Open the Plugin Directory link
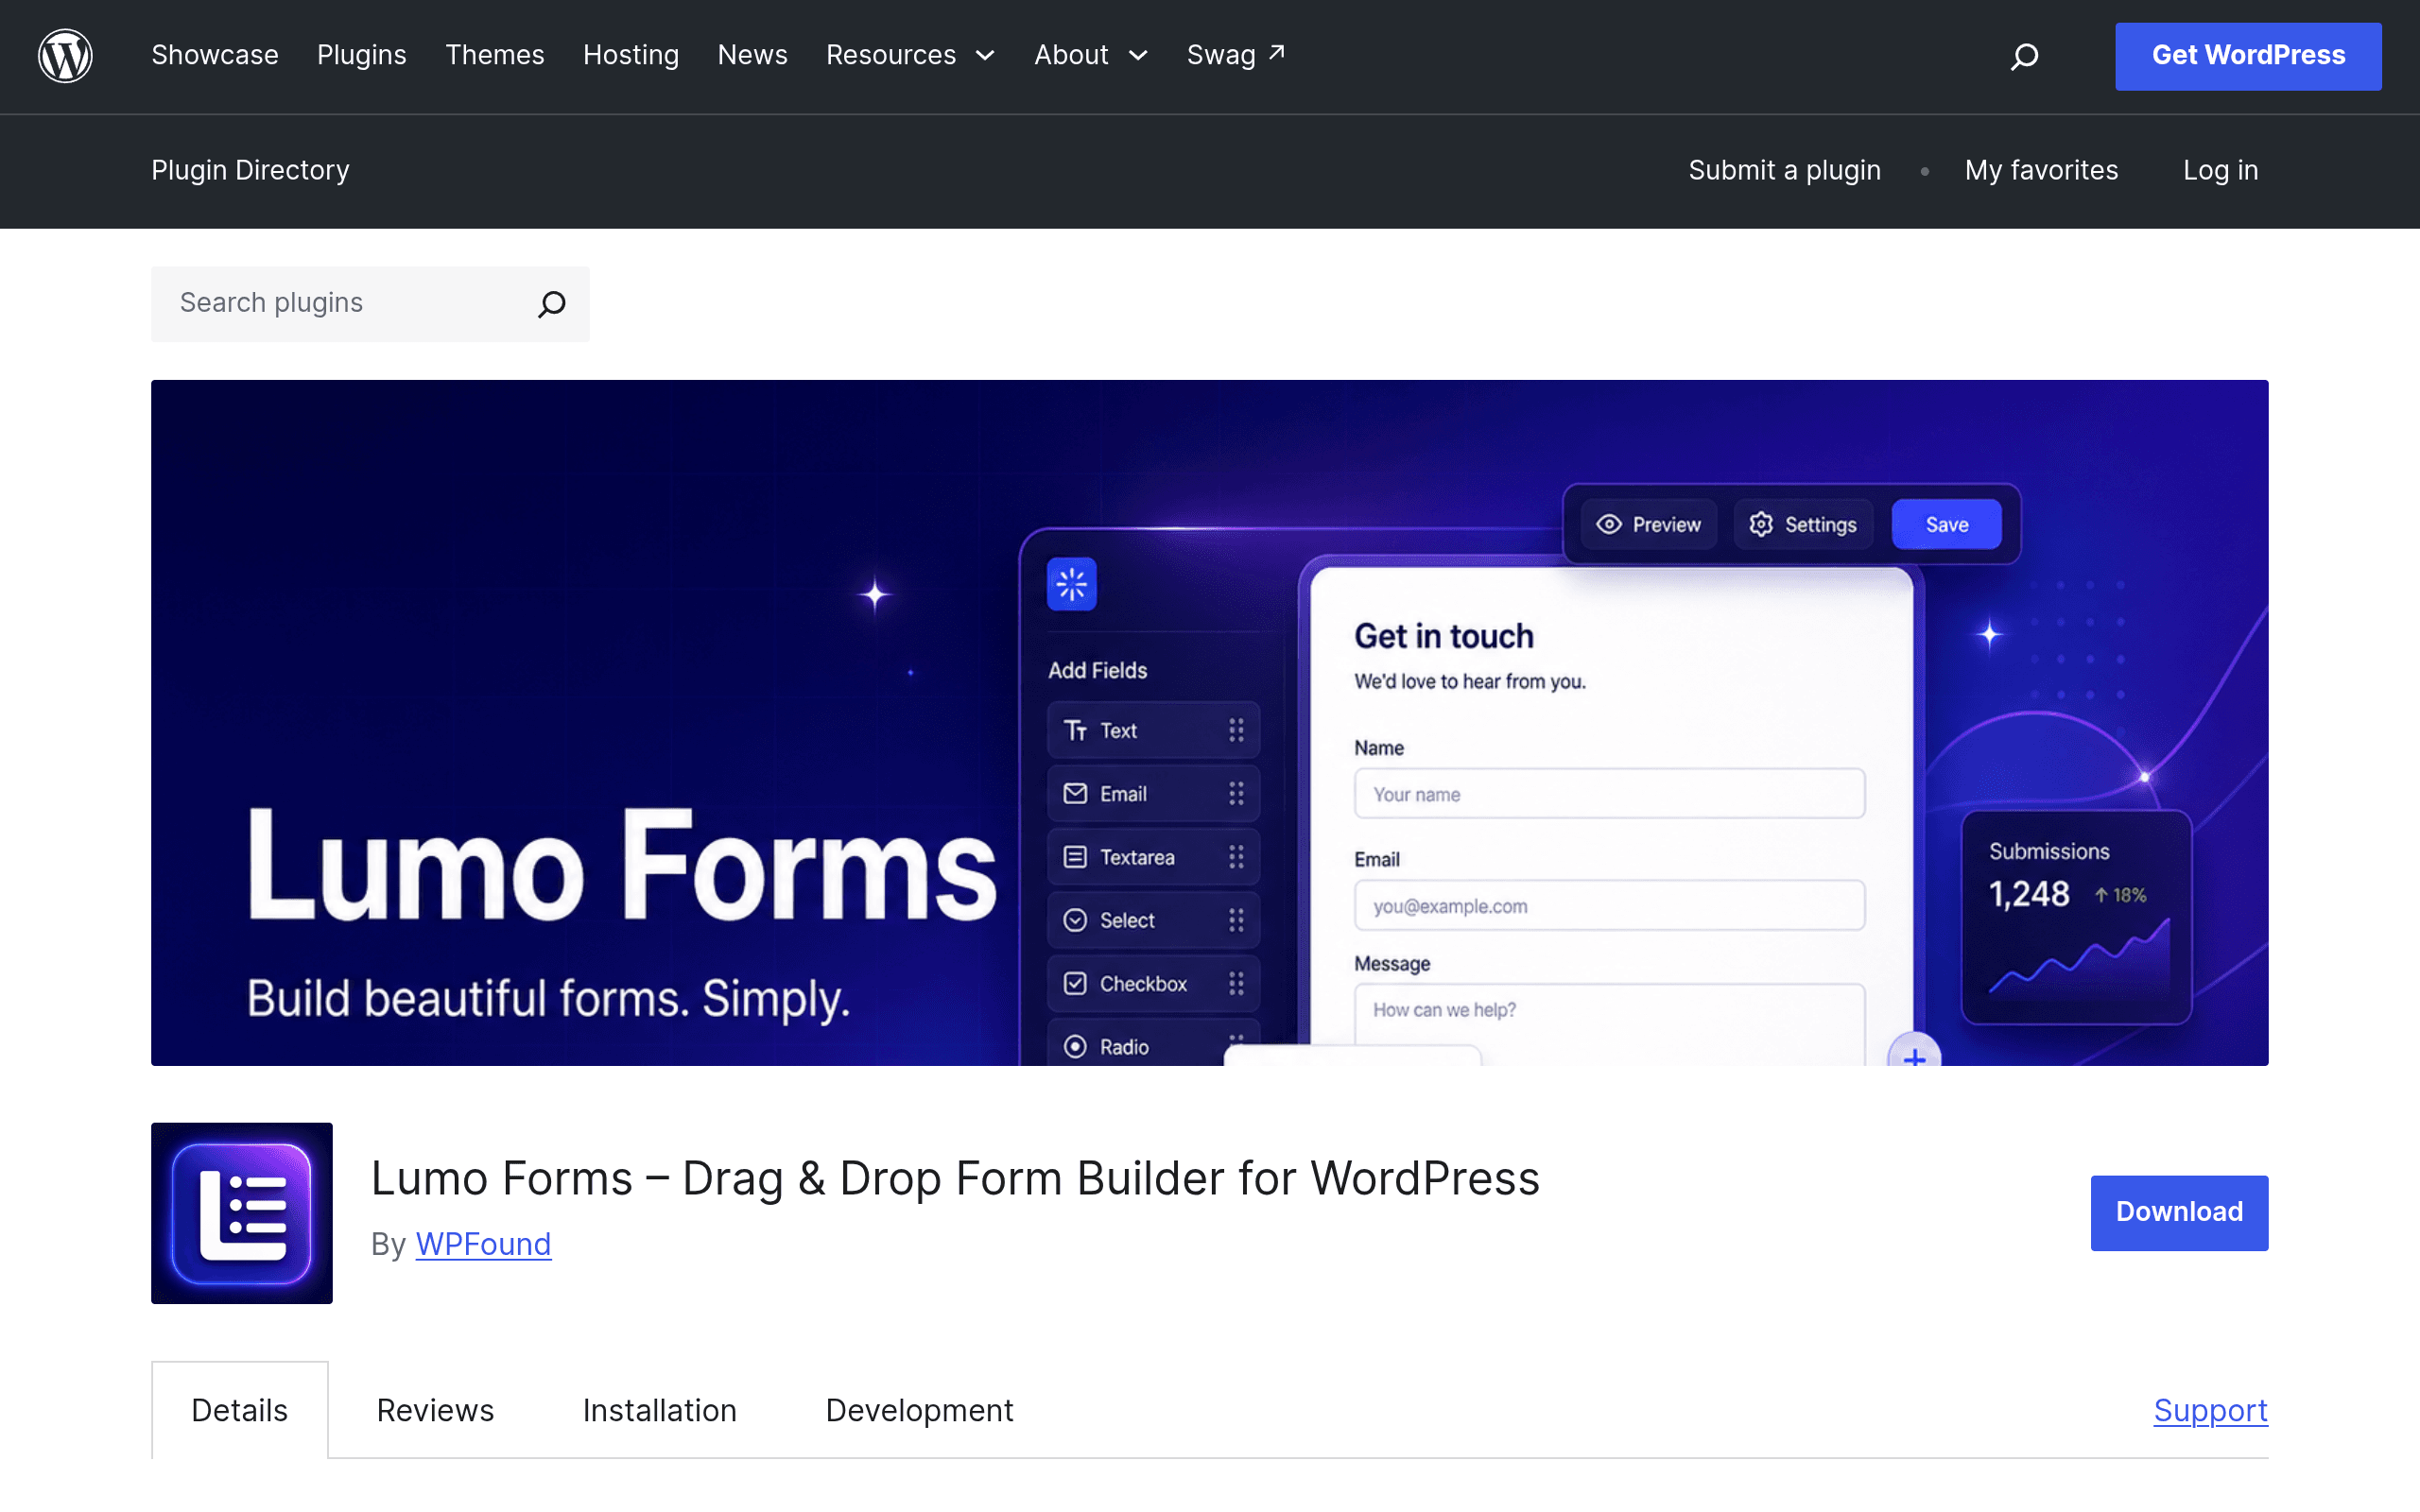 click(x=250, y=170)
